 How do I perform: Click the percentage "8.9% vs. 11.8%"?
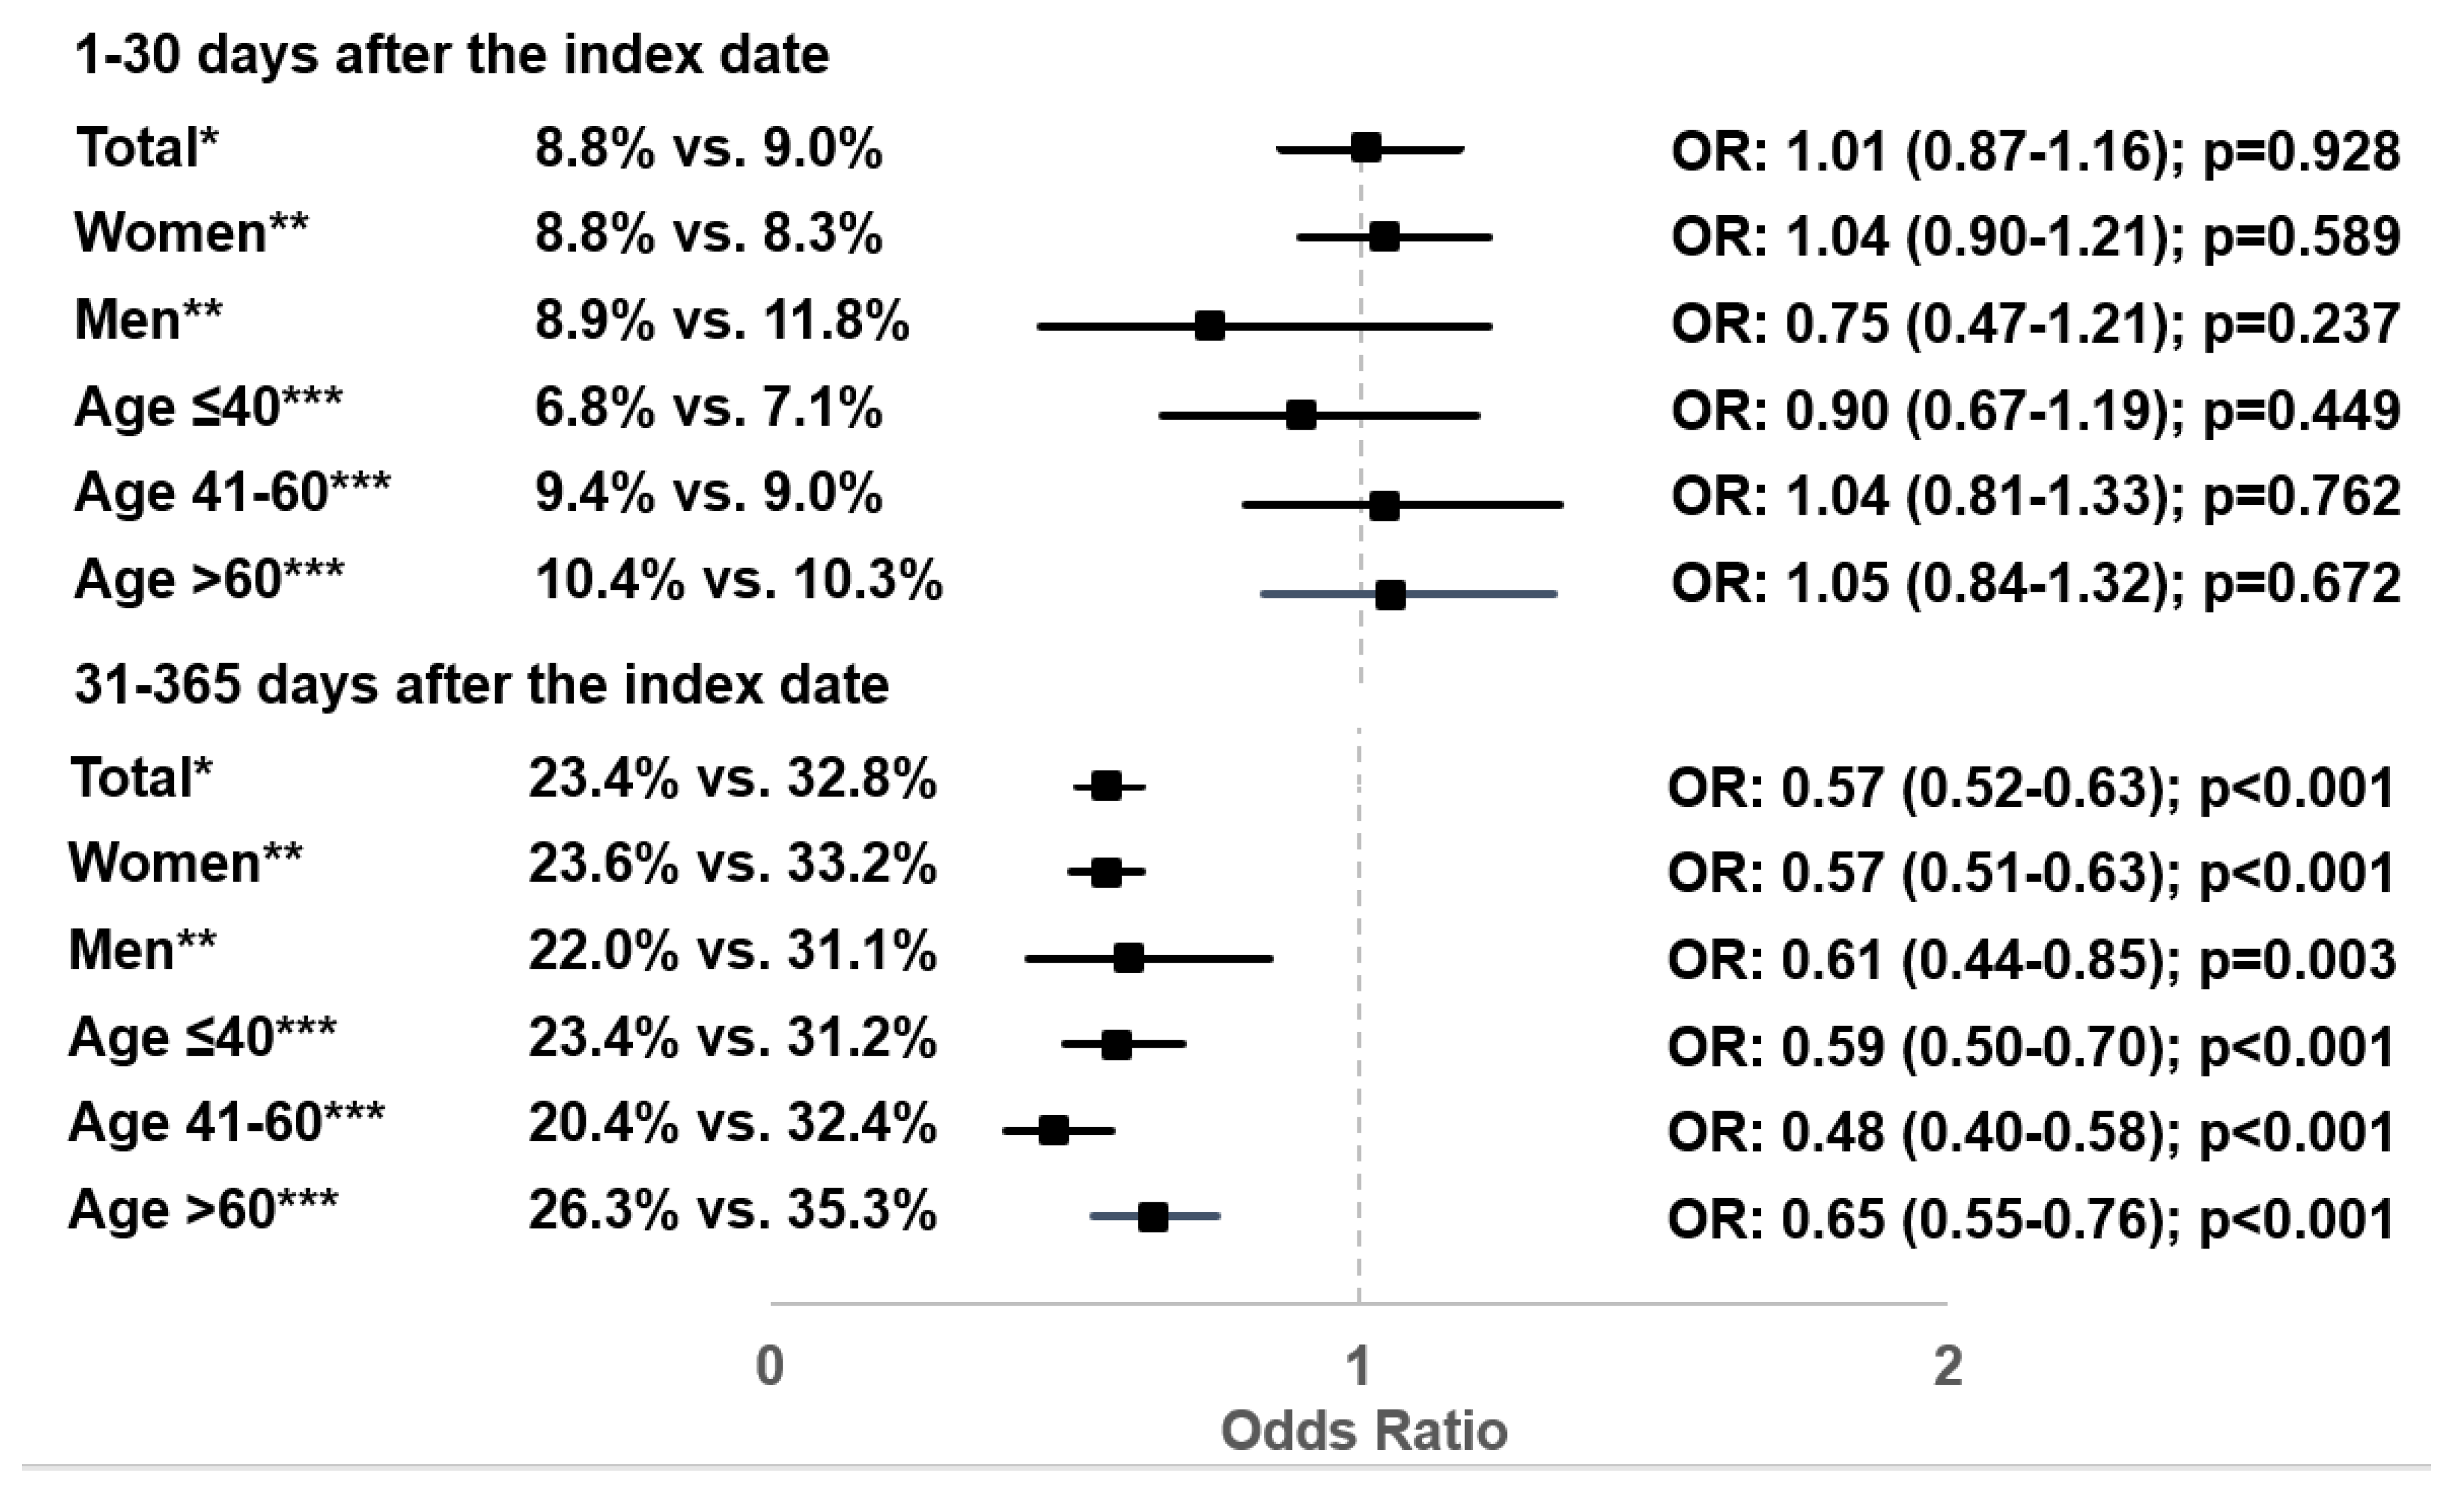pyautogui.click(x=722, y=322)
